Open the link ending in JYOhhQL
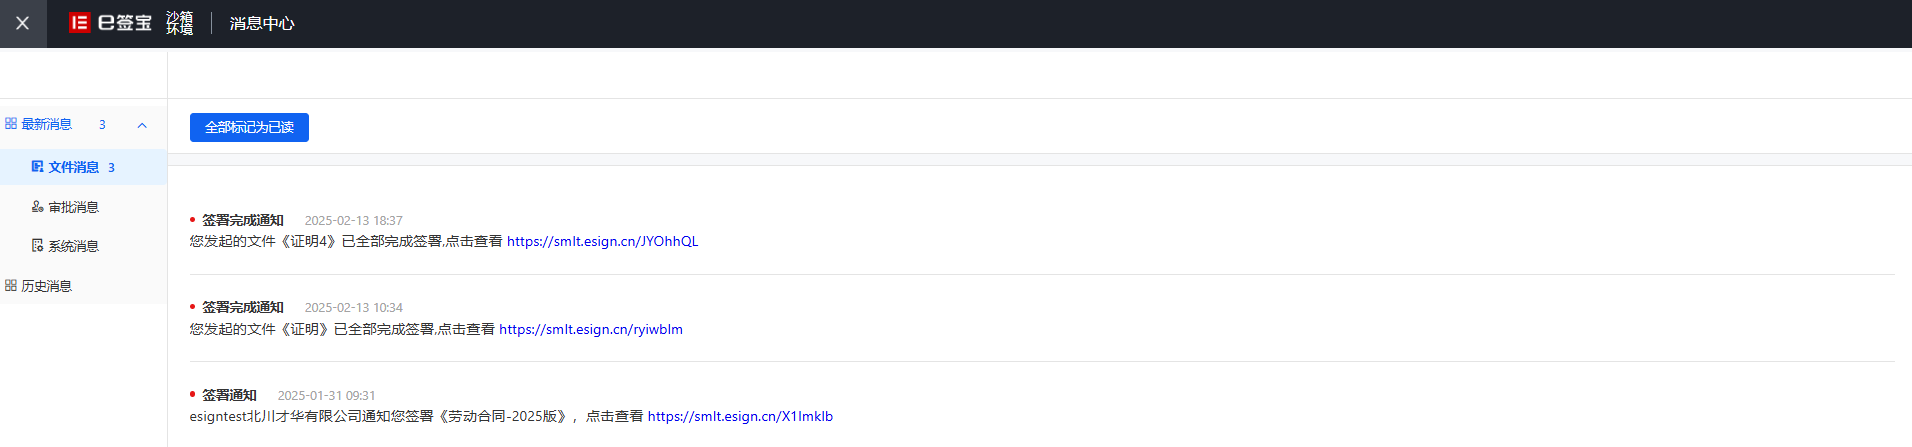This screenshot has height=447, width=1912. (x=602, y=241)
